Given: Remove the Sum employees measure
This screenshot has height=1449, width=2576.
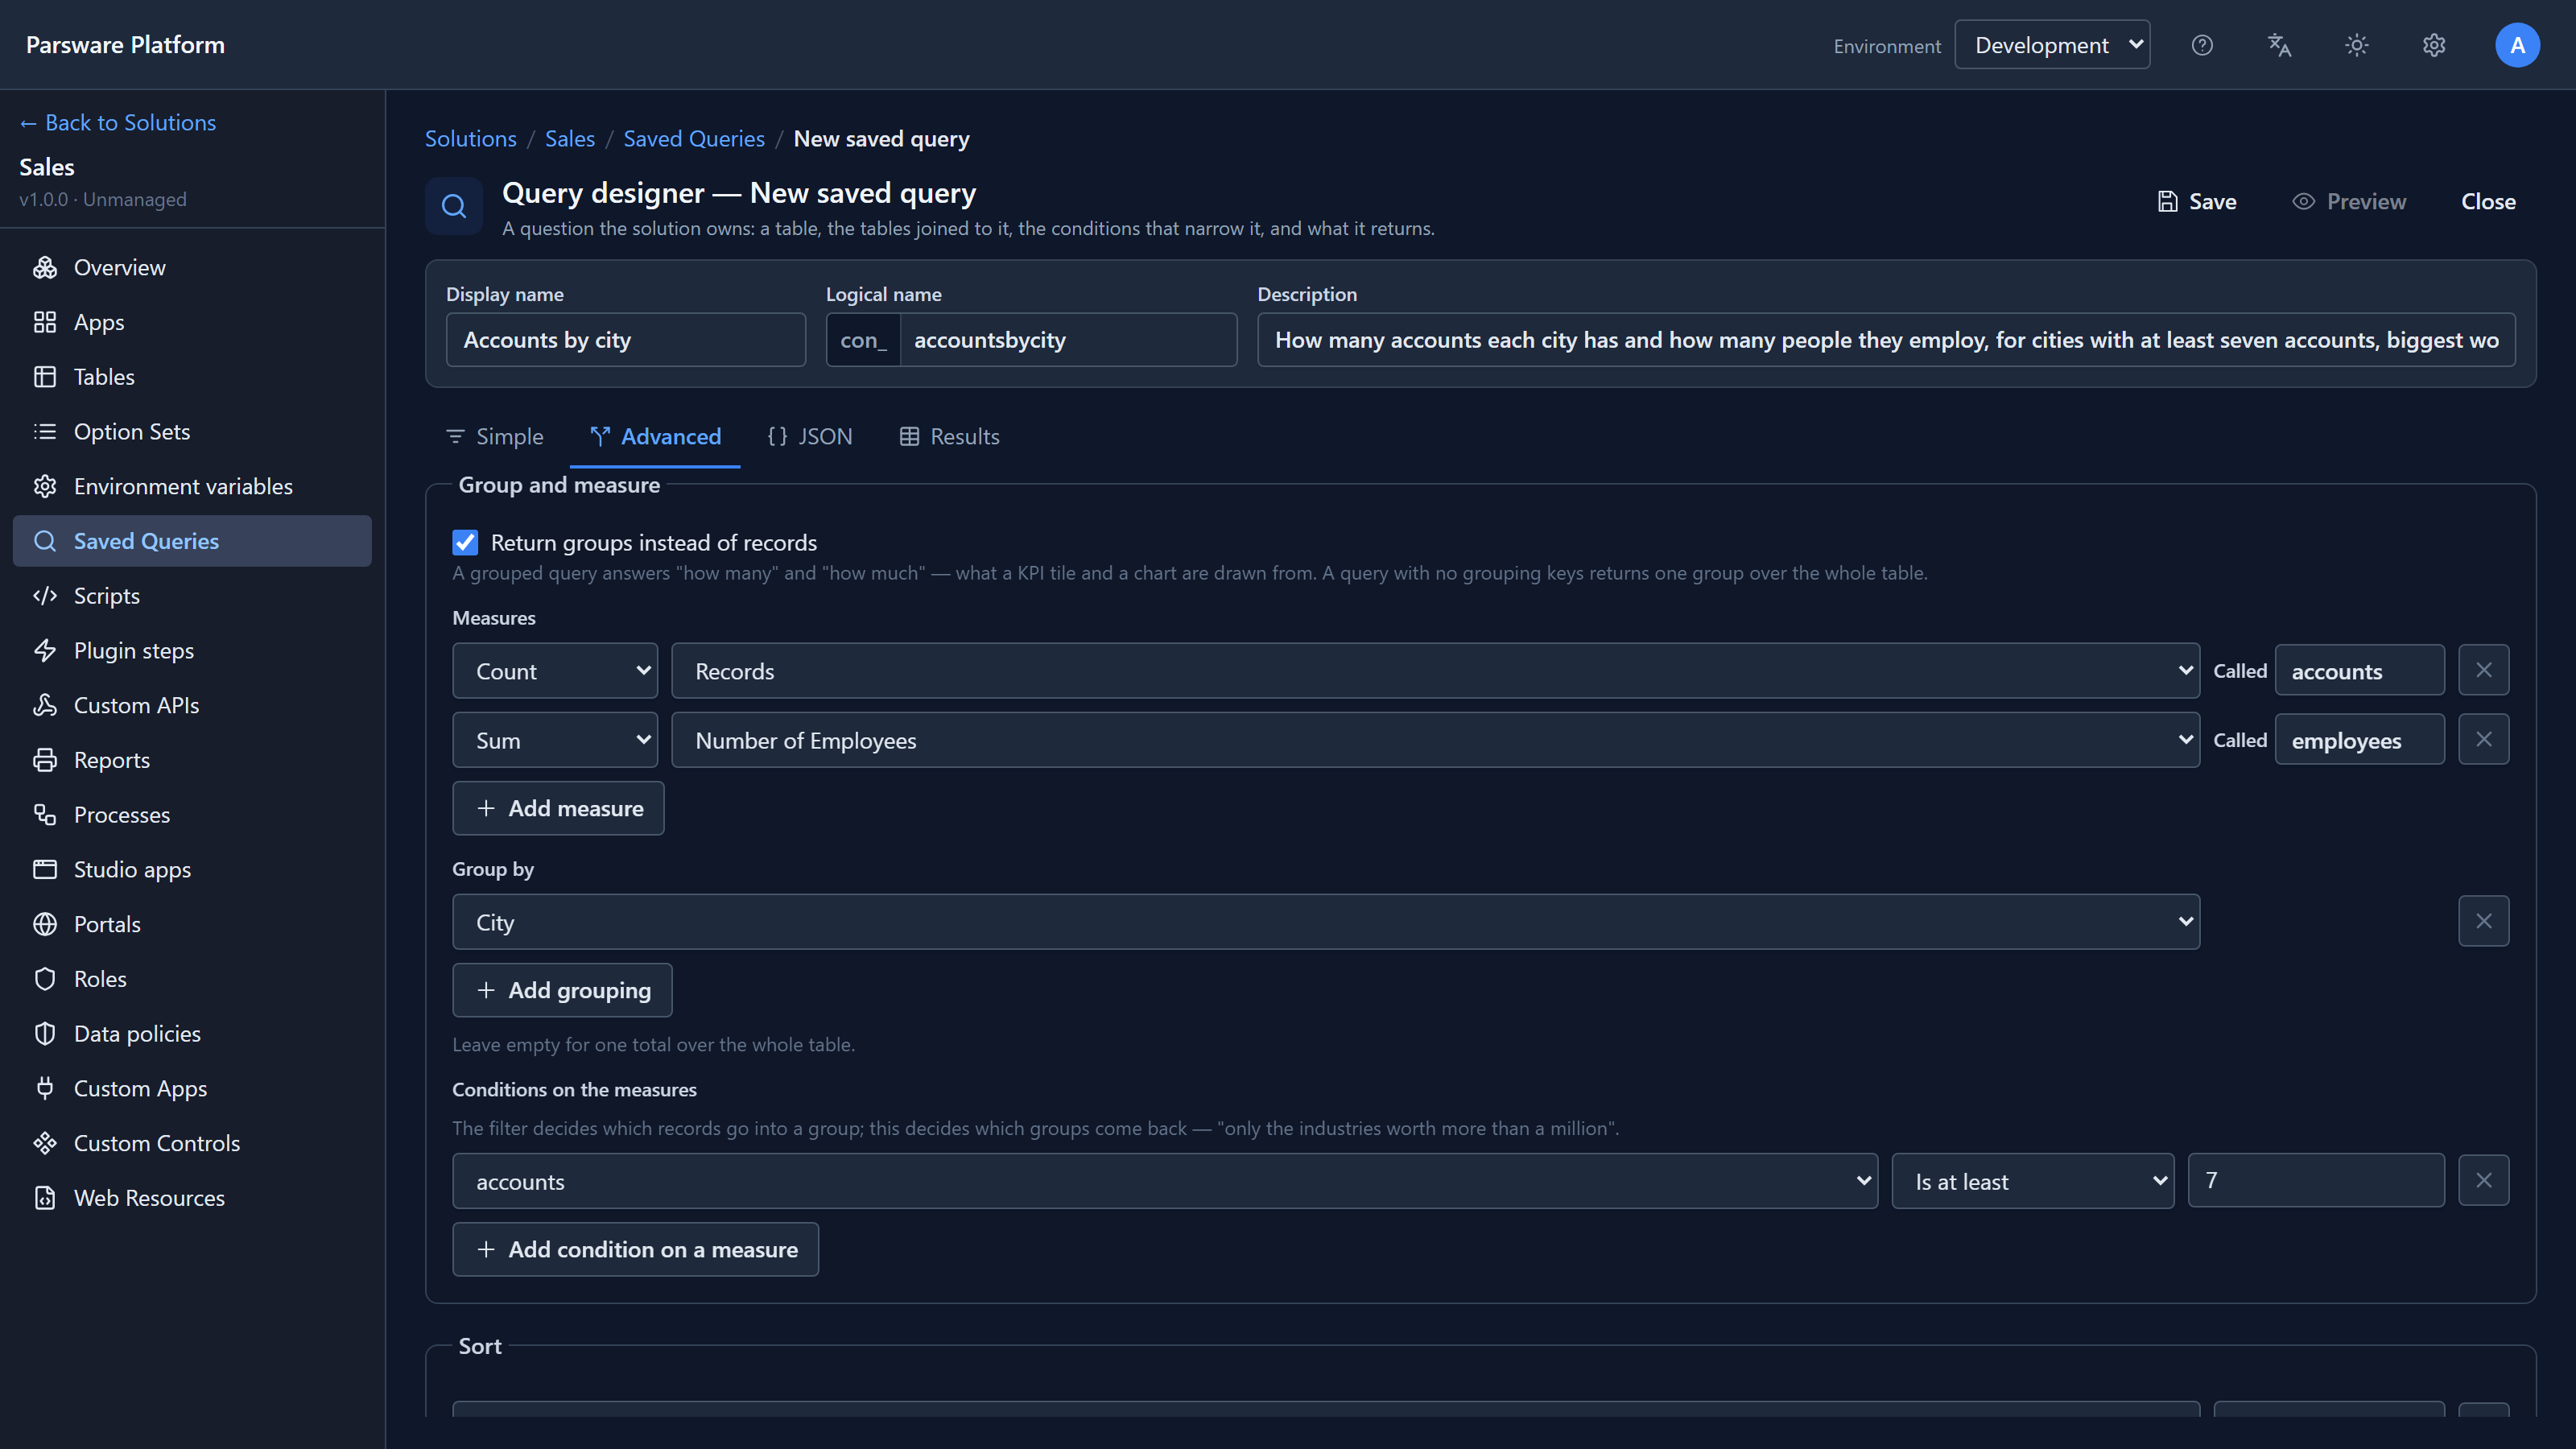Looking at the screenshot, I should (2484, 739).
